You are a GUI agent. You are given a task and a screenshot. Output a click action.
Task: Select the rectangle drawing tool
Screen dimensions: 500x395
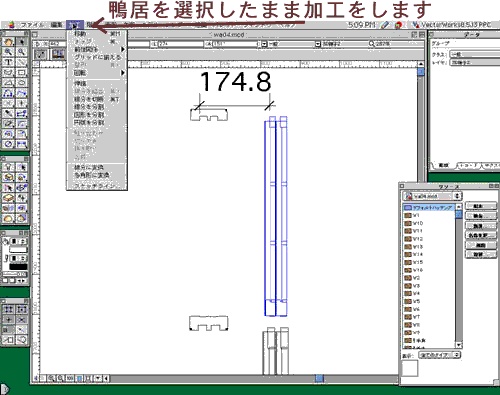click(22, 72)
